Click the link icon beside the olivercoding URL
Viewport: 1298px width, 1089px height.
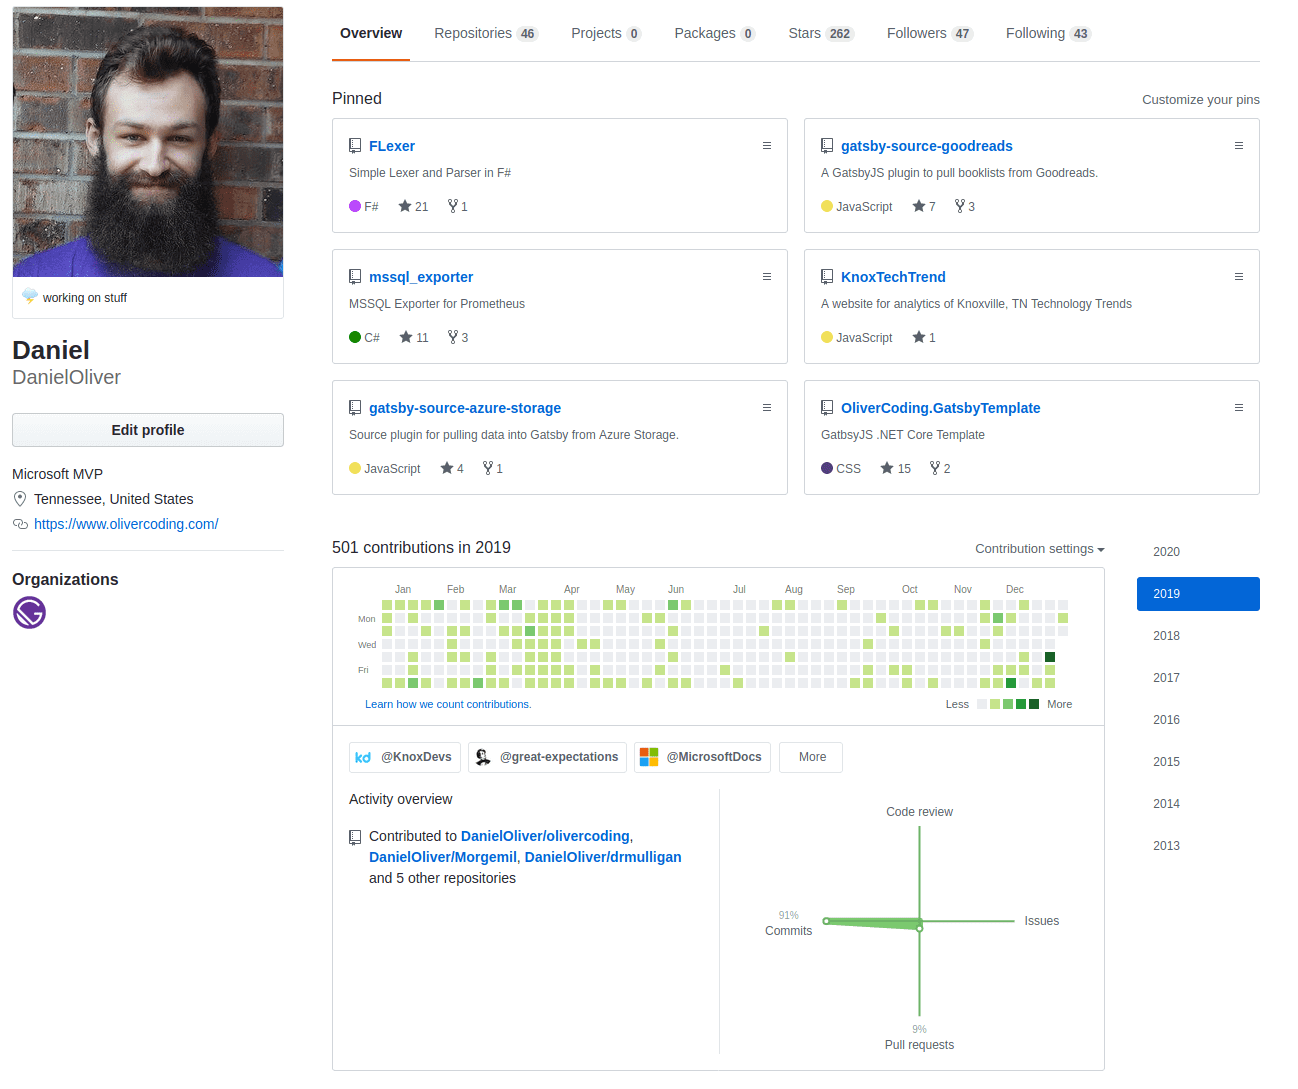click(x=20, y=523)
